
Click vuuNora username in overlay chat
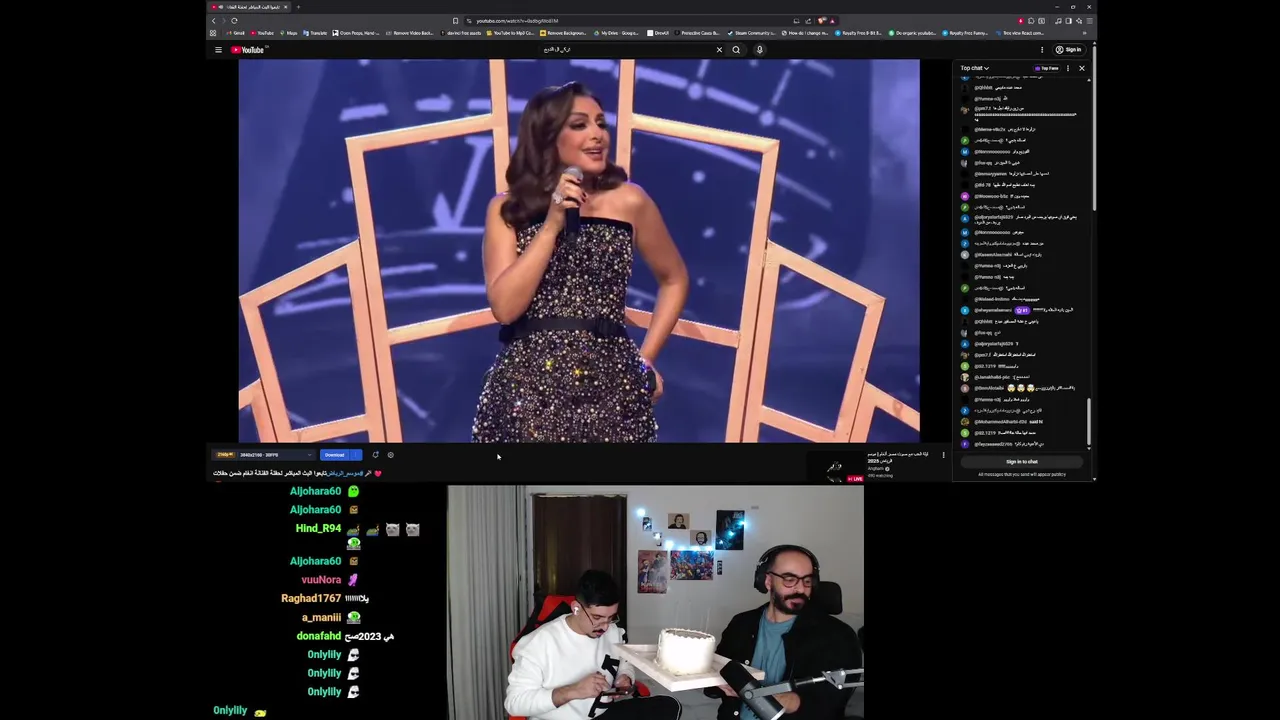pyautogui.click(x=321, y=579)
